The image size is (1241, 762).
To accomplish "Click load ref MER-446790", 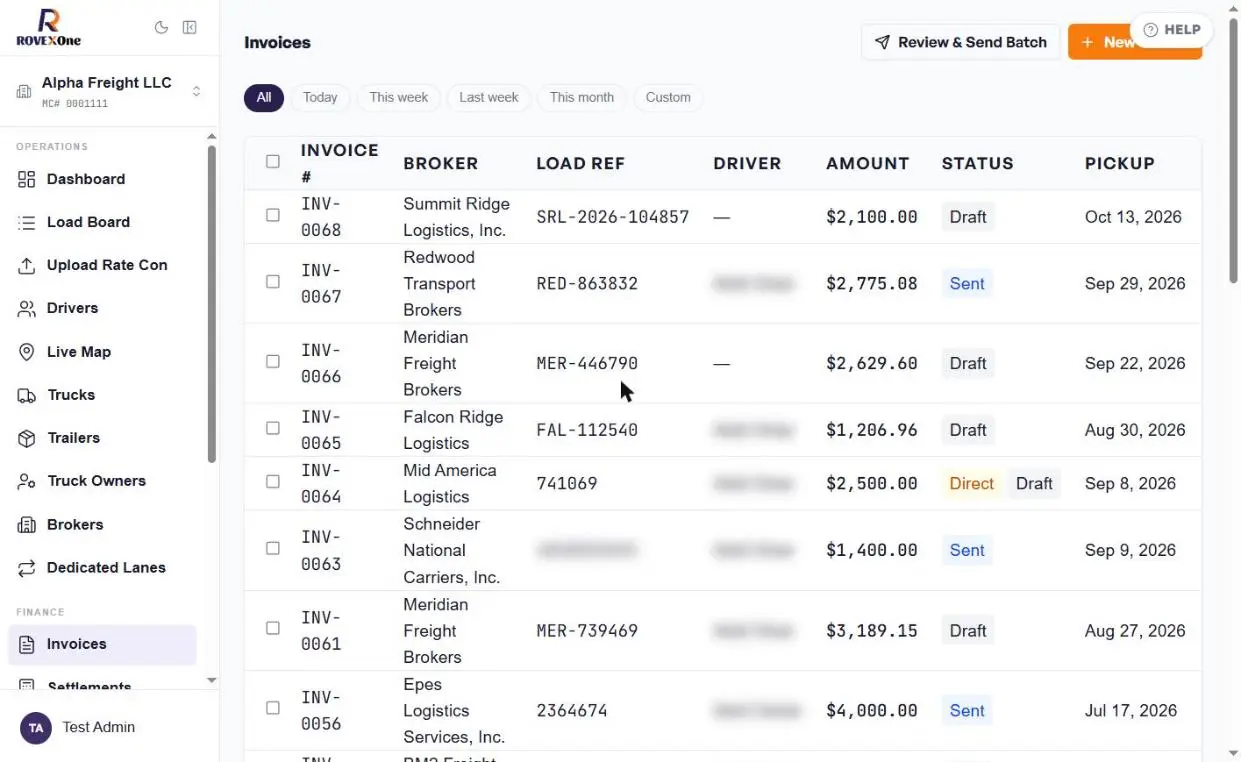I will (587, 363).
